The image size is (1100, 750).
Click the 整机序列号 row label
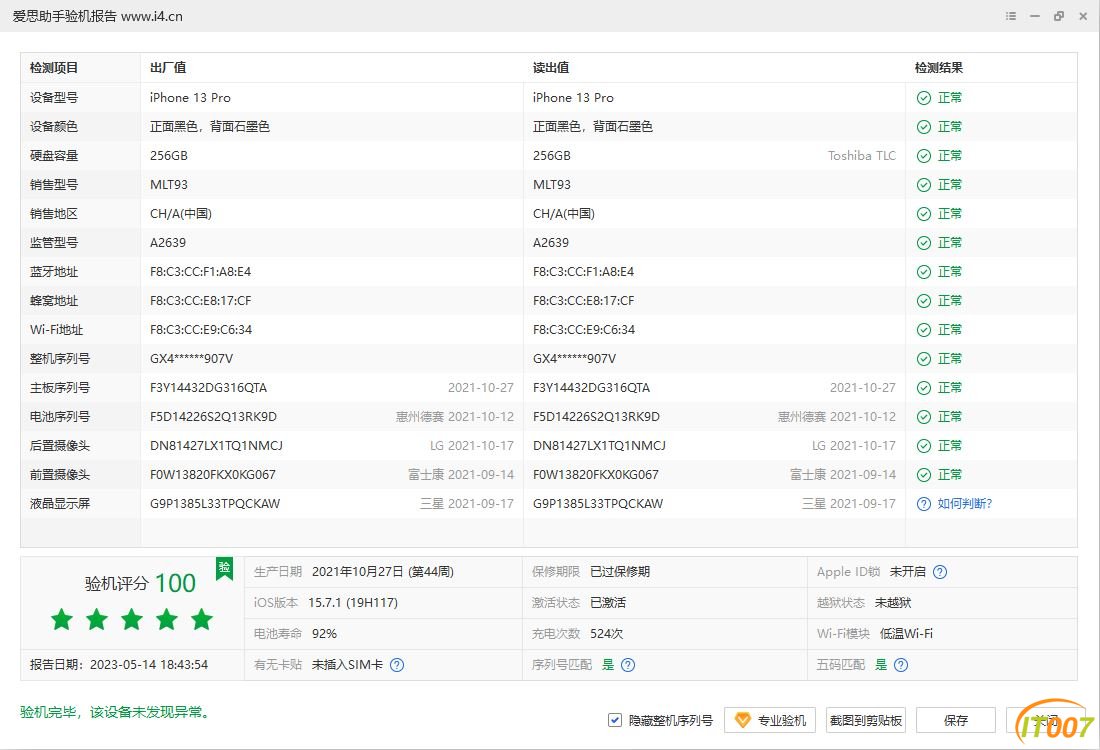click(x=60, y=359)
